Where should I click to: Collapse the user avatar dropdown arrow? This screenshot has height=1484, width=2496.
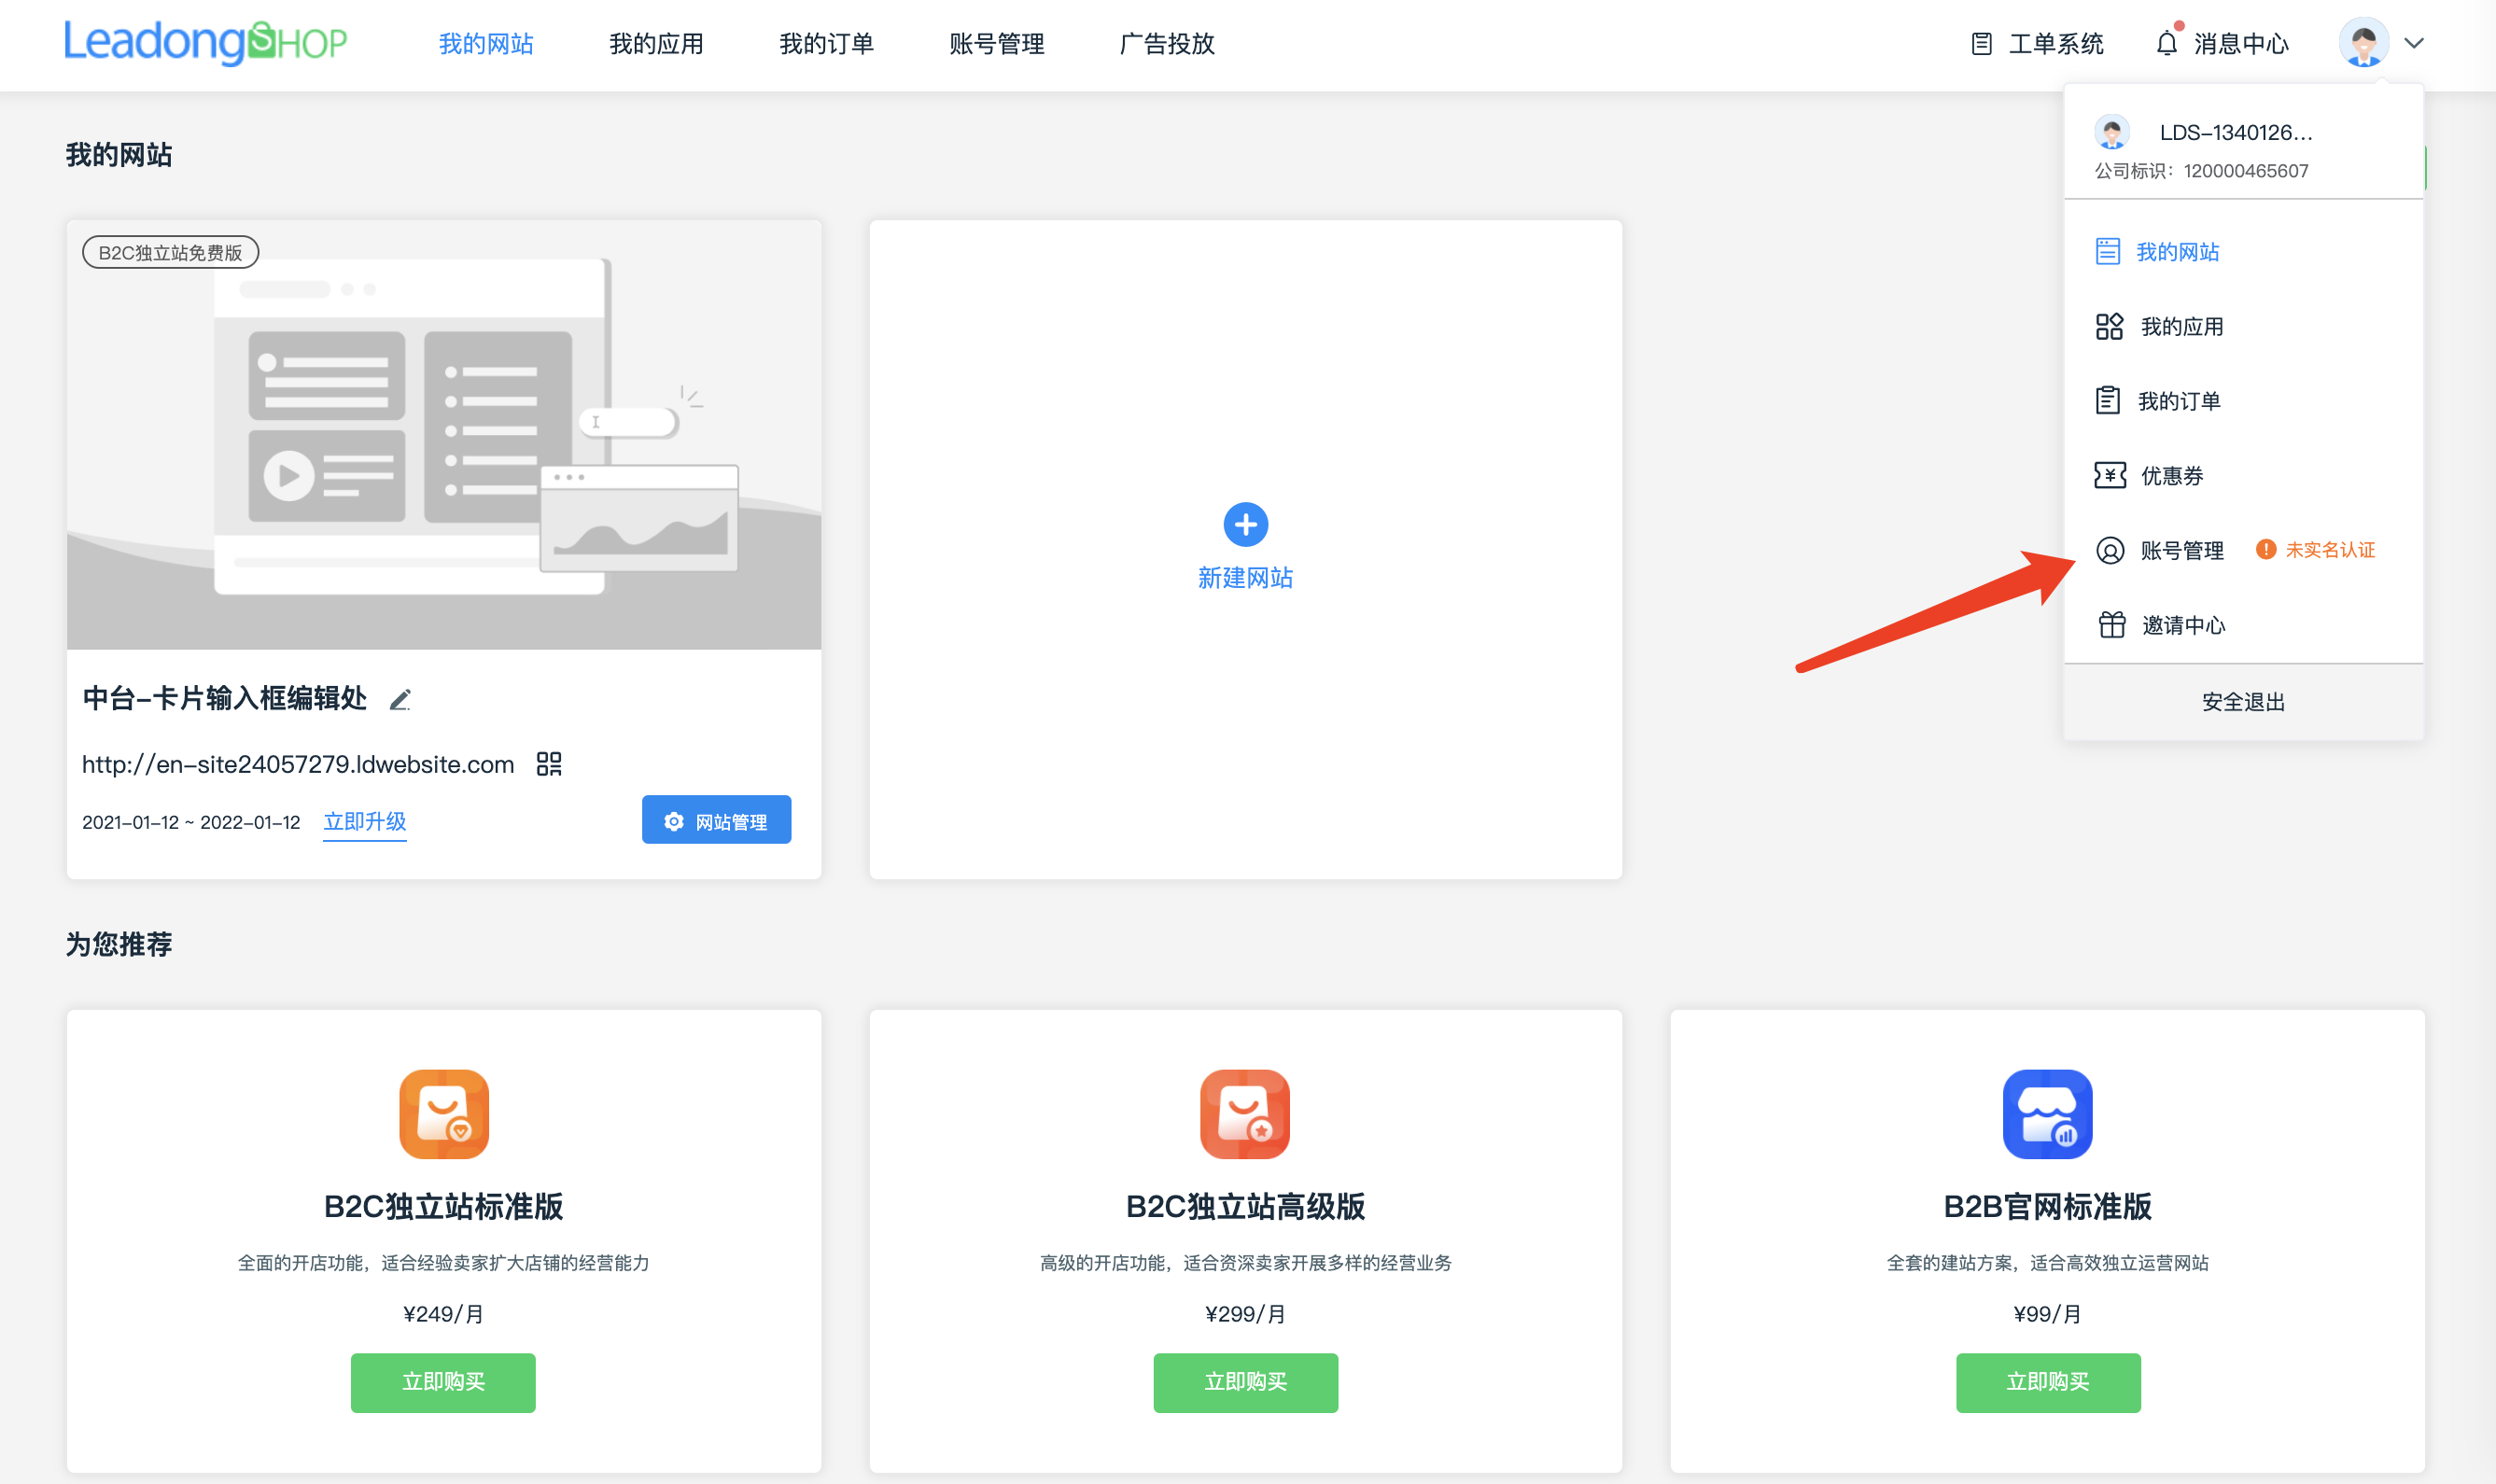point(2414,43)
